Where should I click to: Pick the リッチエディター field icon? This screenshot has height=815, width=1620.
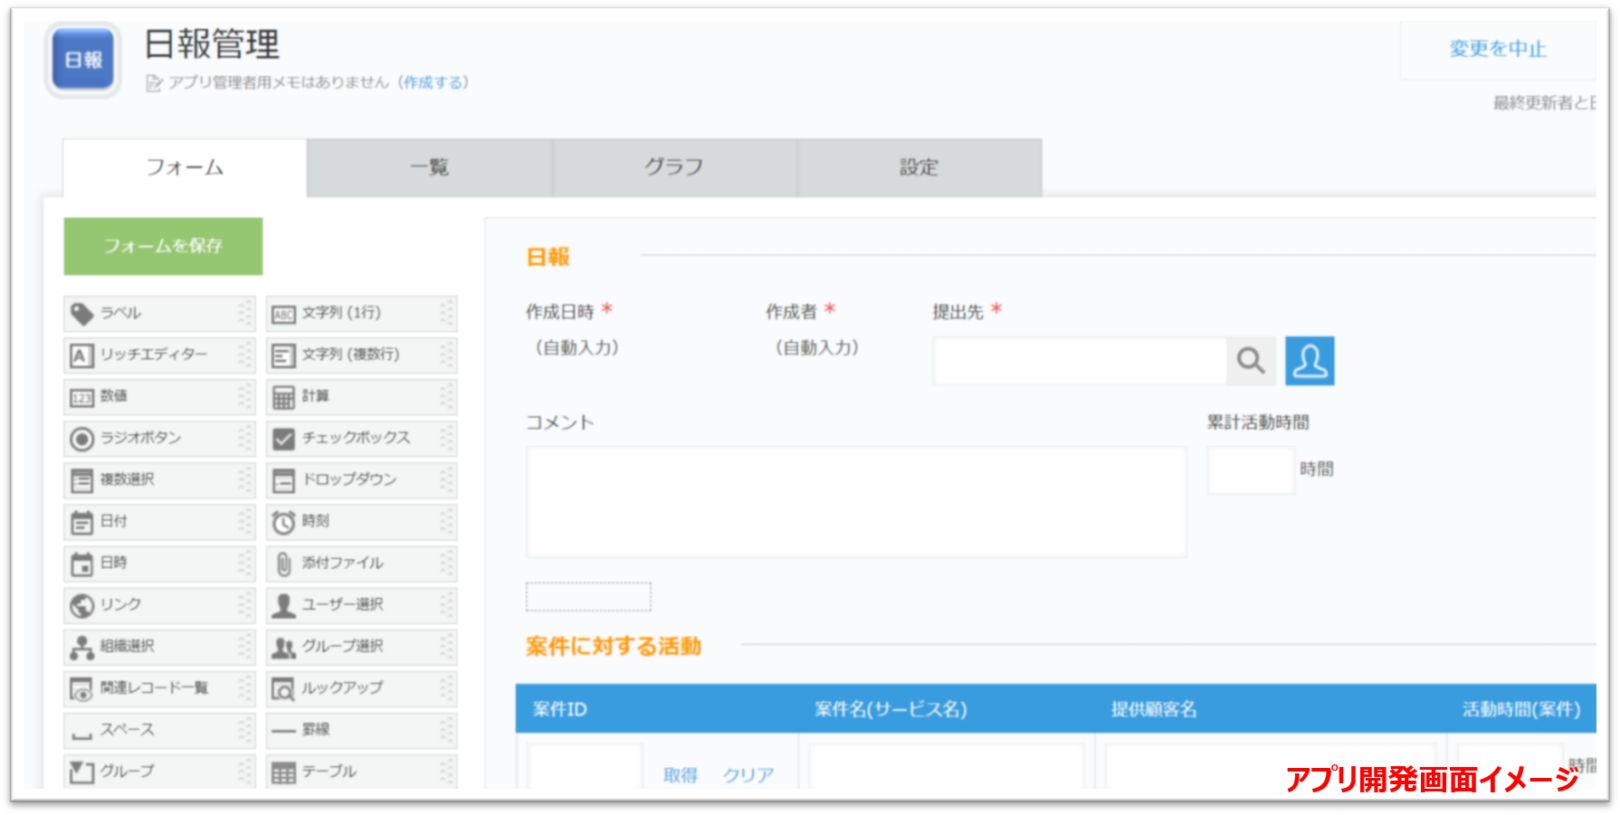click(82, 356)
